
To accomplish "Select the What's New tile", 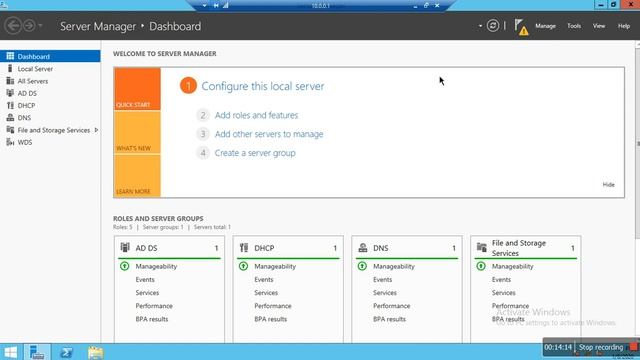I will coord(137,132).
